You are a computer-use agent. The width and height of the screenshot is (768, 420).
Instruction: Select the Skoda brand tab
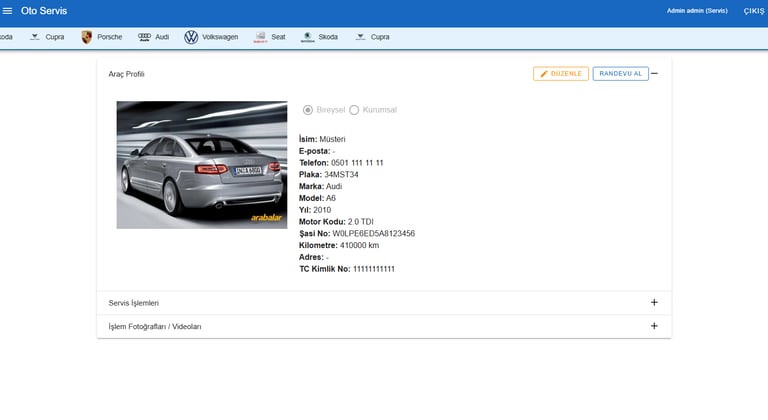click(x=319, y=37)
